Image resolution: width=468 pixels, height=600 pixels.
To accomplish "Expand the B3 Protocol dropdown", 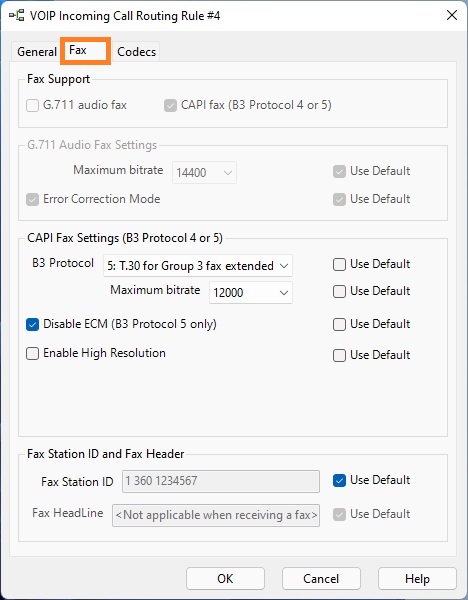I will click(x=198, y=266).
